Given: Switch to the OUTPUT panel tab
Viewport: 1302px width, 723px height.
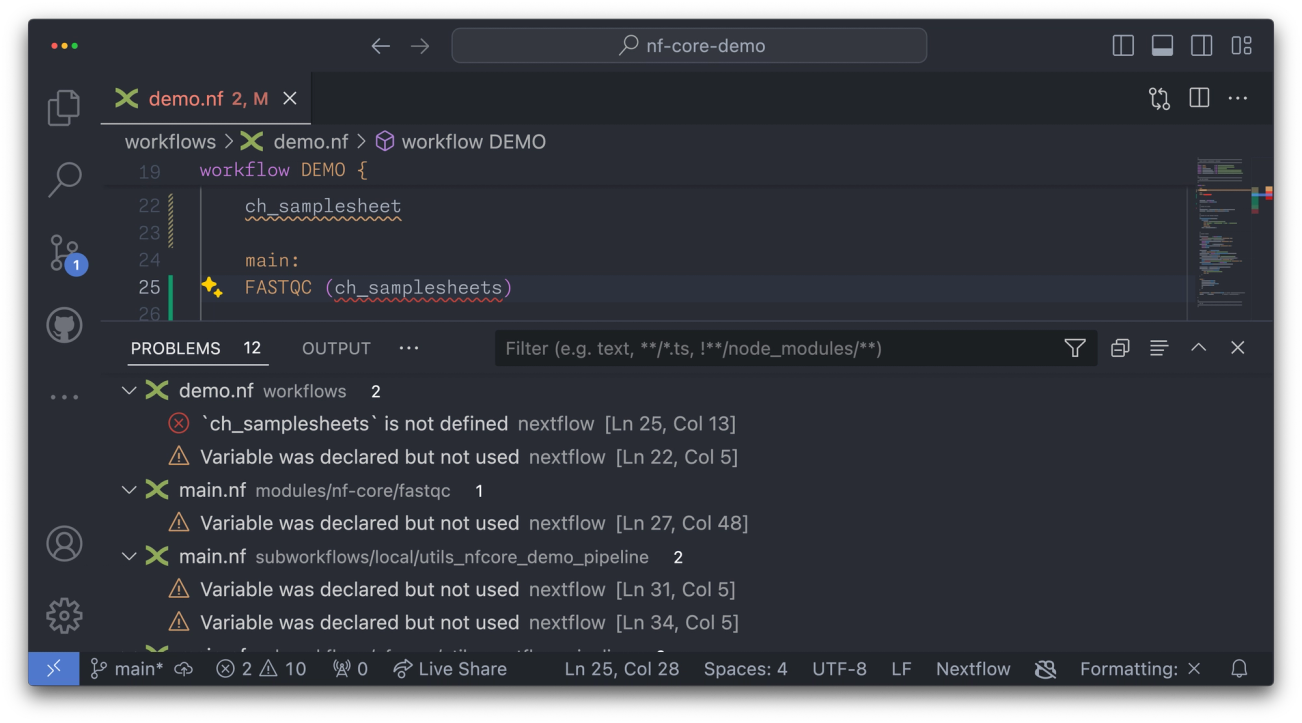Looking at the screenshot, I should pos(336,348).
